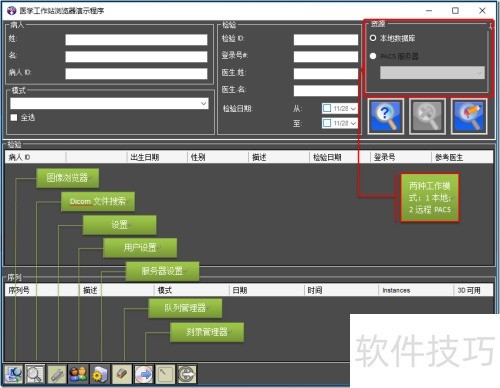Click the wrench settings icon
The width and height of the screenshot is (500, 388).
click(57, 374)
